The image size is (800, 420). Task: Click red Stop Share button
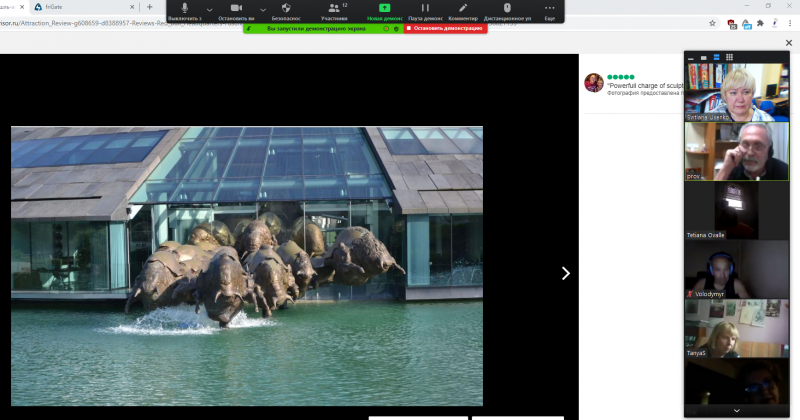(x=445, y=29)
